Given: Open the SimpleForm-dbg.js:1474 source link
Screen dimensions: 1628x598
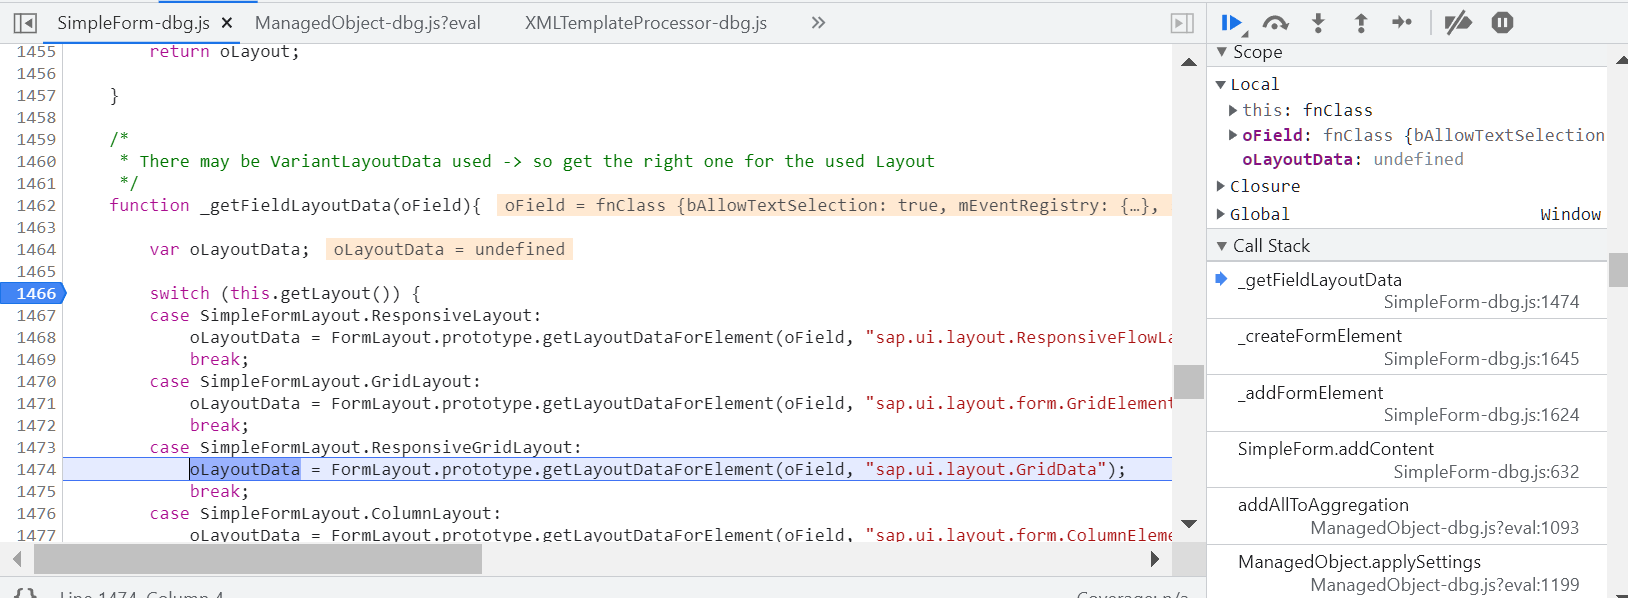Looking at the screenshot, I should click(1481, 302).
